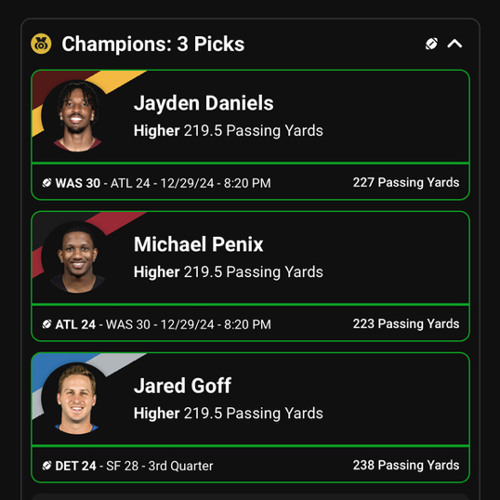This screenshot has height=500, width=500.
Task: Open ATL 24 - WAS 30 game details
Action: pos(163,324)
